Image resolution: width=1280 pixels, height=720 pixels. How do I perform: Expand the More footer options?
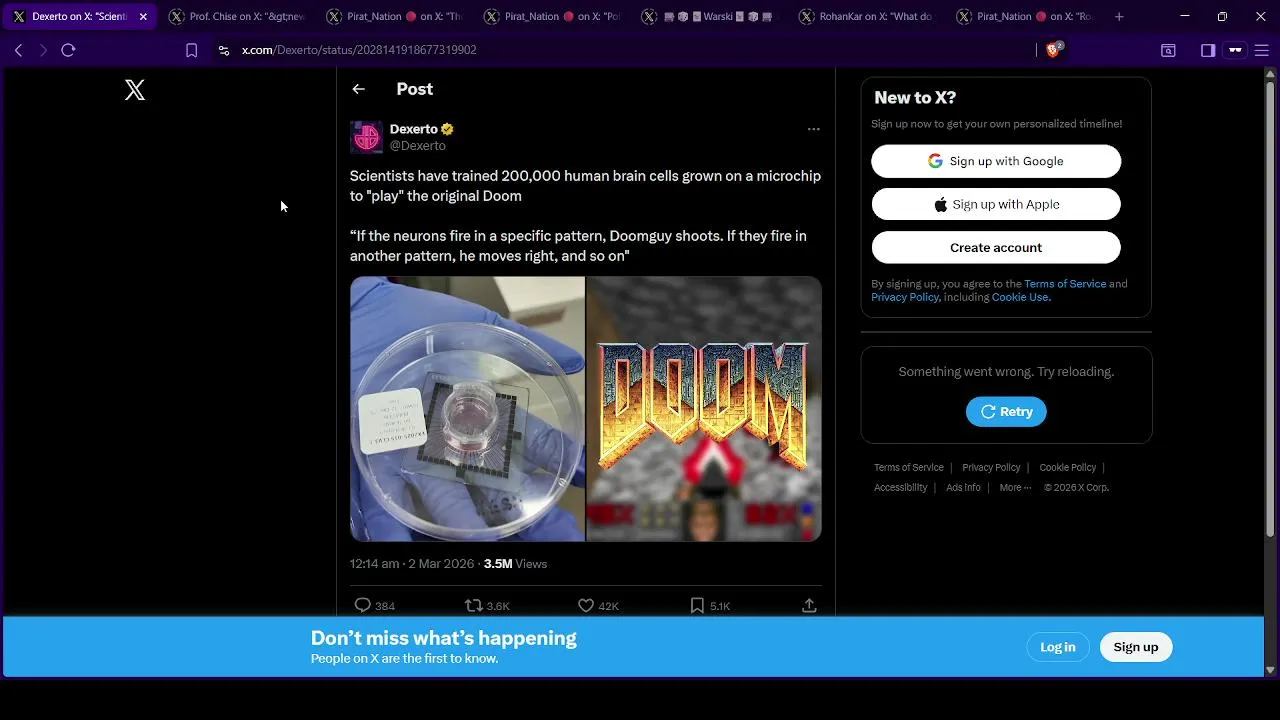[1015, 487]
